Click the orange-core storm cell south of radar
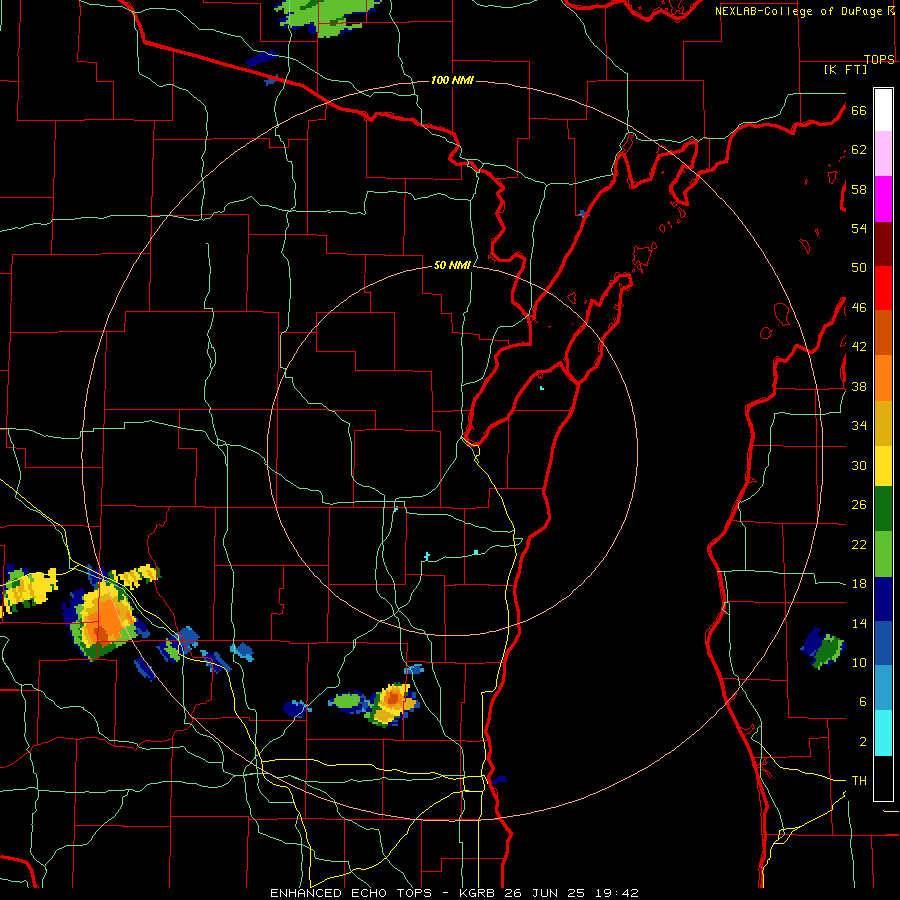This screenshot has width=900, height=900. tap(393, 703)
